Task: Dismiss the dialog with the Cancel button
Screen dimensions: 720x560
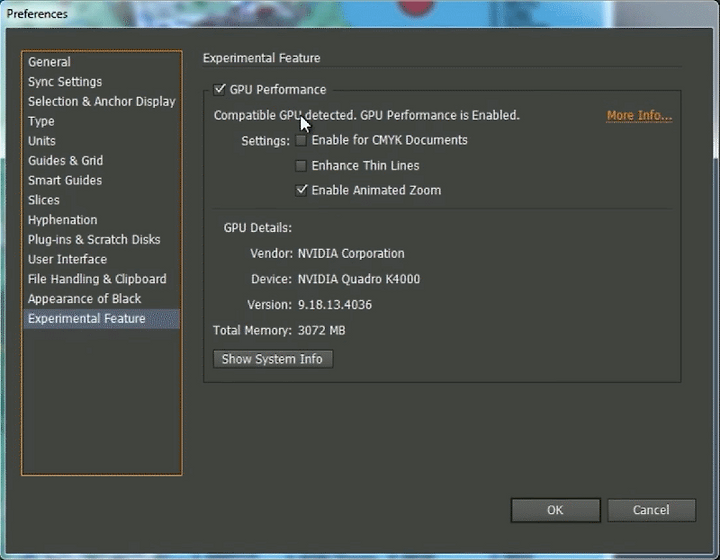Action: coord(651,510)
